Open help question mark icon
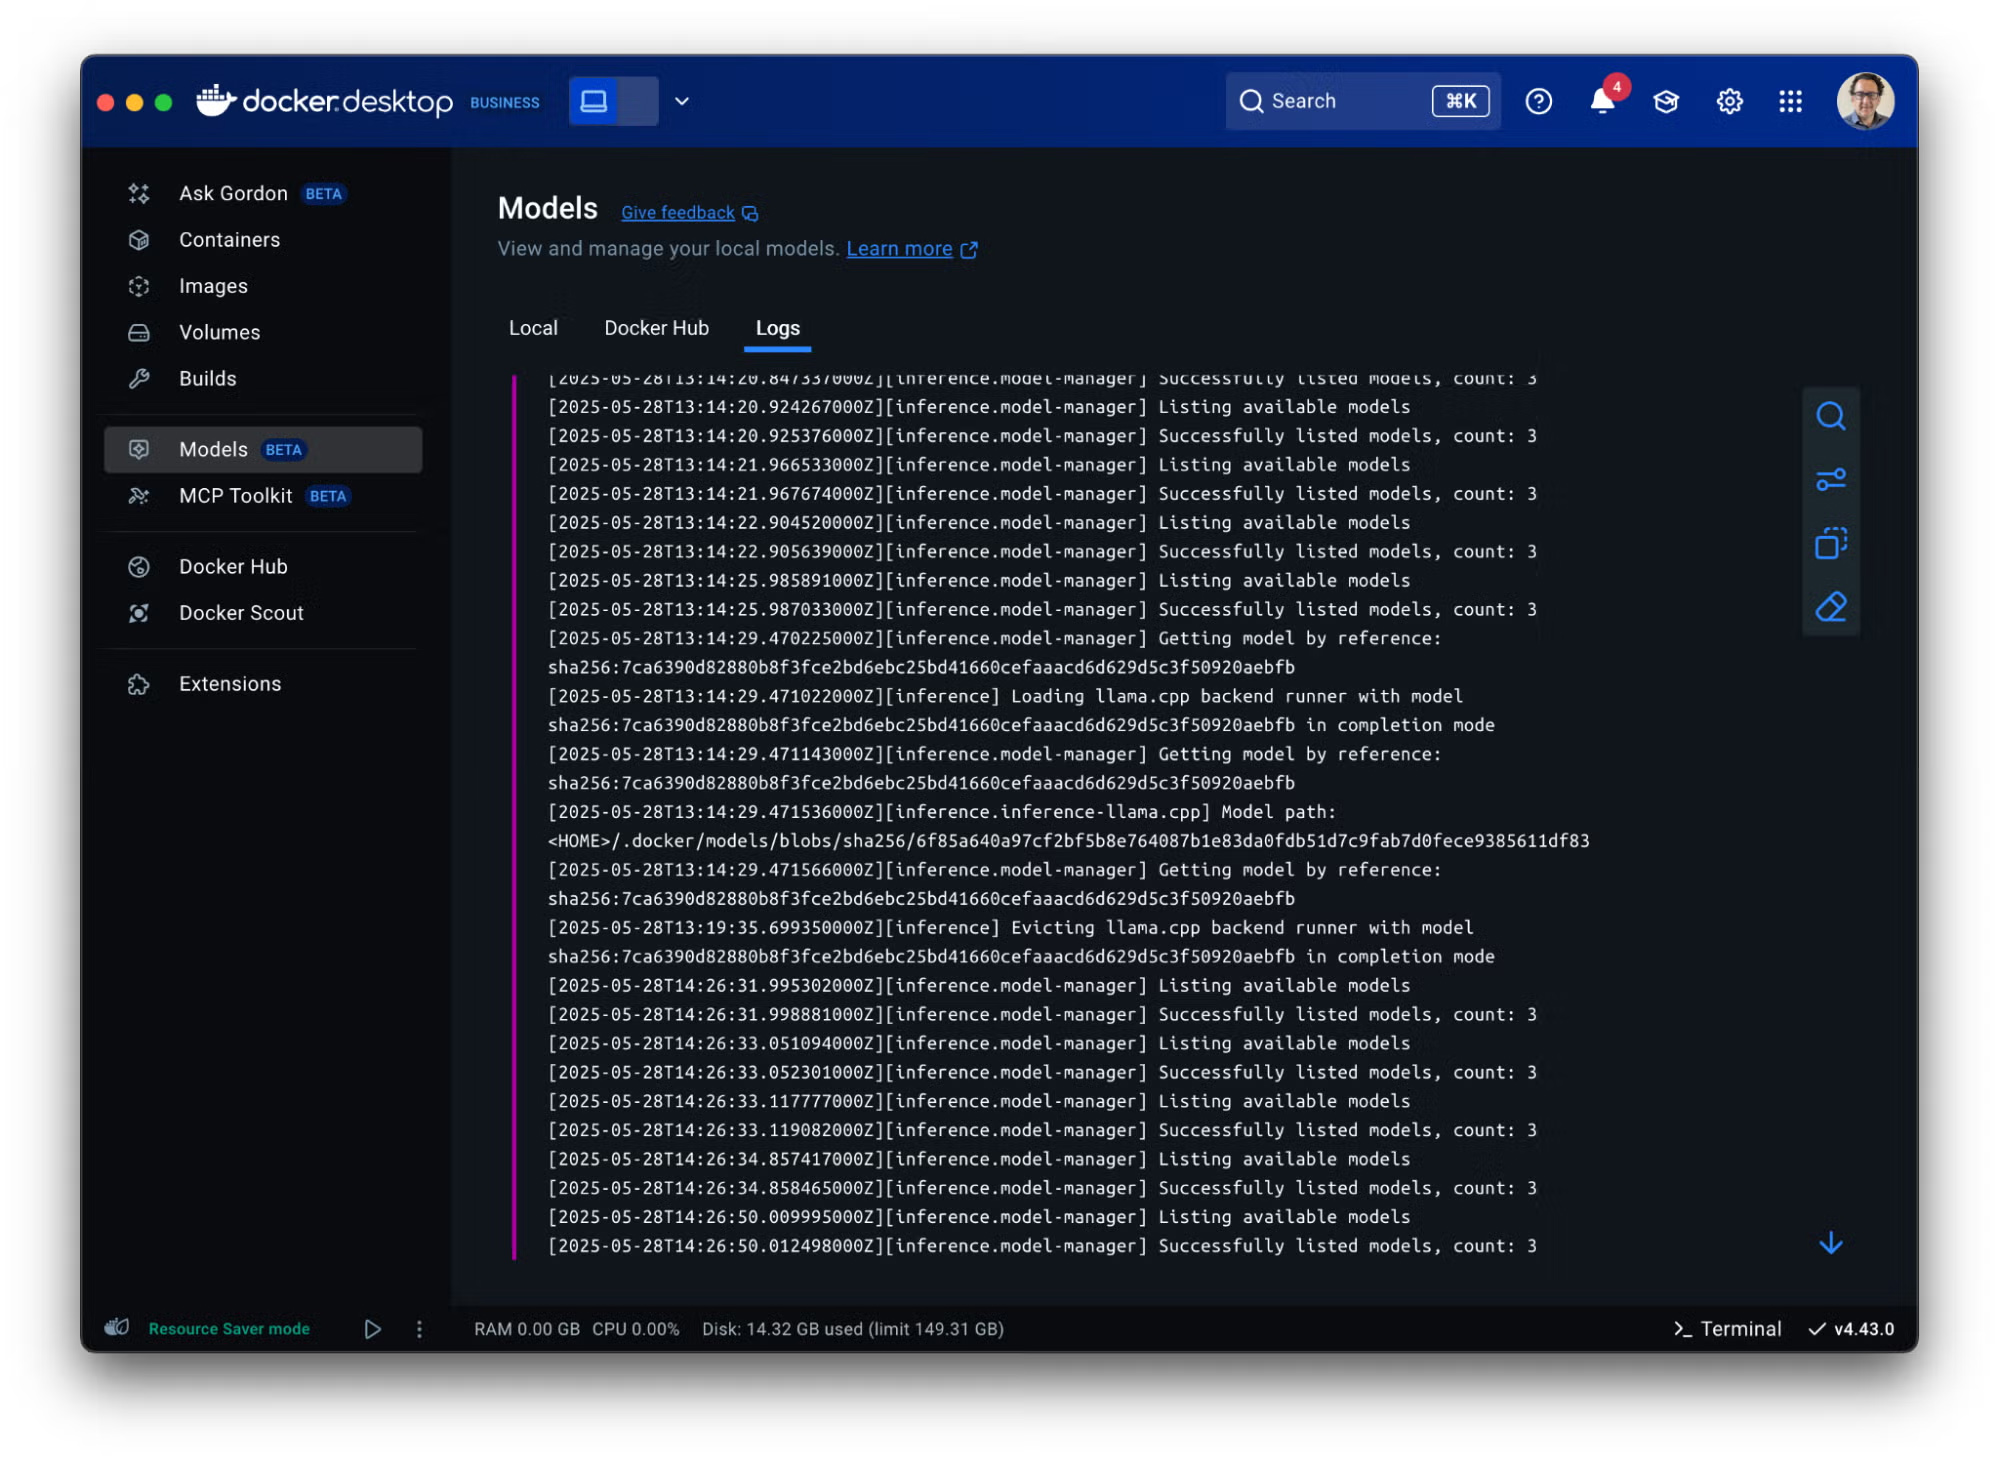The width and height of the screenshot is (1999, 1460). point(1538,101)
